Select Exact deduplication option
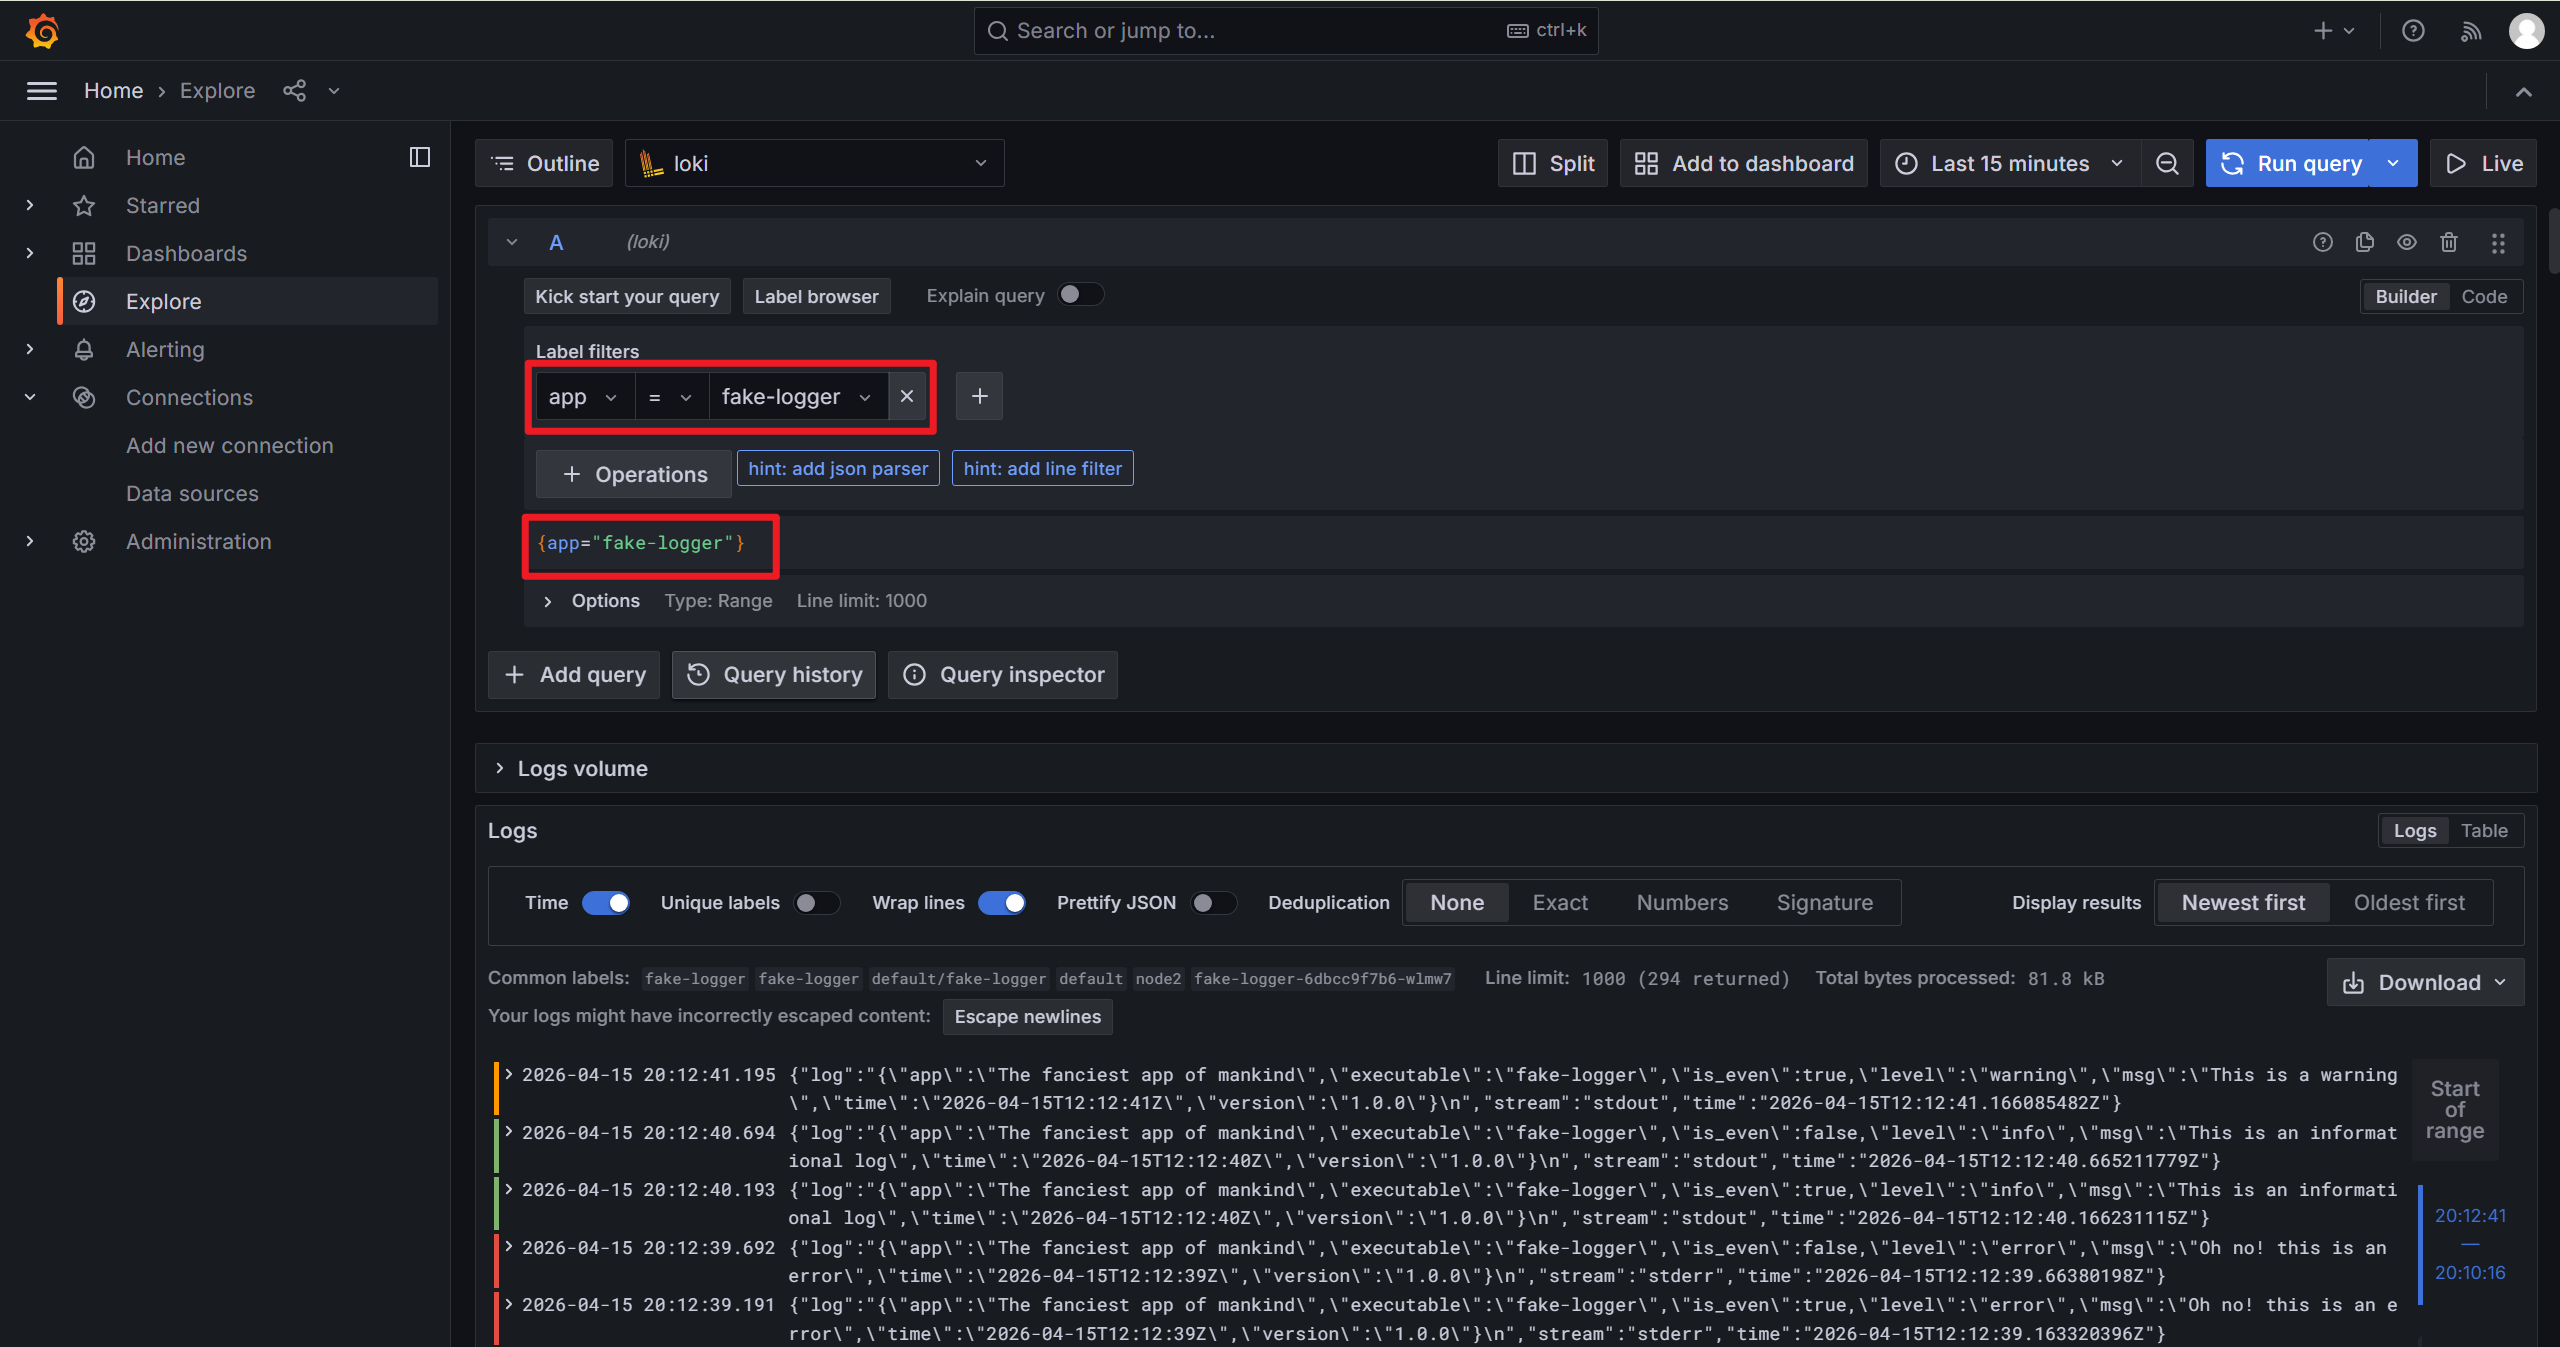Viewport: 2560px width, 1347px height. click(1560, 903)
